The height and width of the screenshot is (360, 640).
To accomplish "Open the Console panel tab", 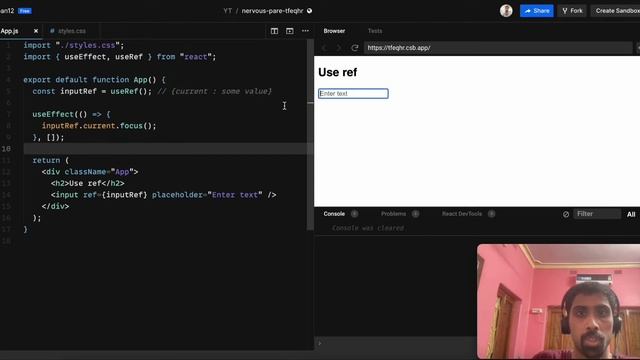I will [x=334, y=214].
